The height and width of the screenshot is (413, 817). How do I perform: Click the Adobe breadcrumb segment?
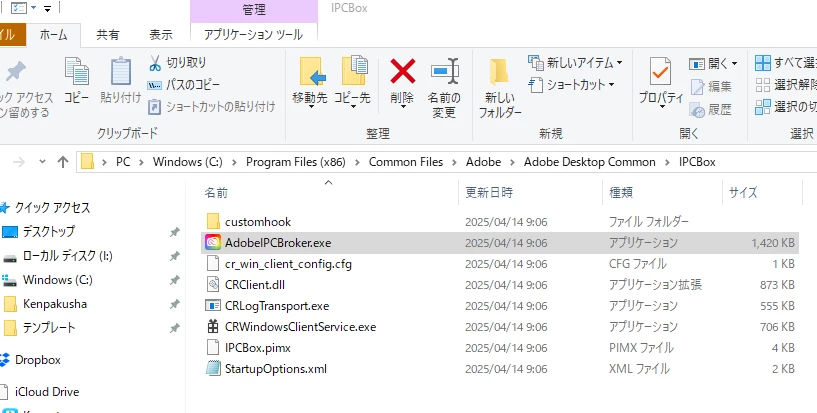[x=483, y=162]
